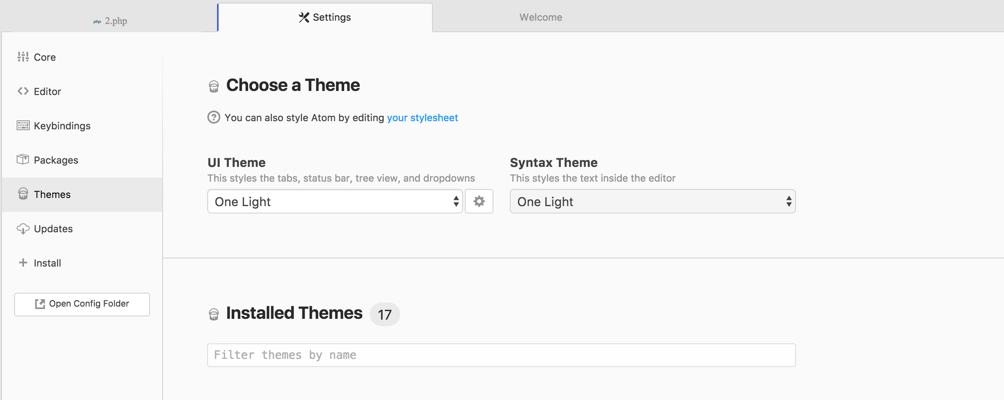Click paint bucket icon beside Choose a Theme

coord(214,86)
